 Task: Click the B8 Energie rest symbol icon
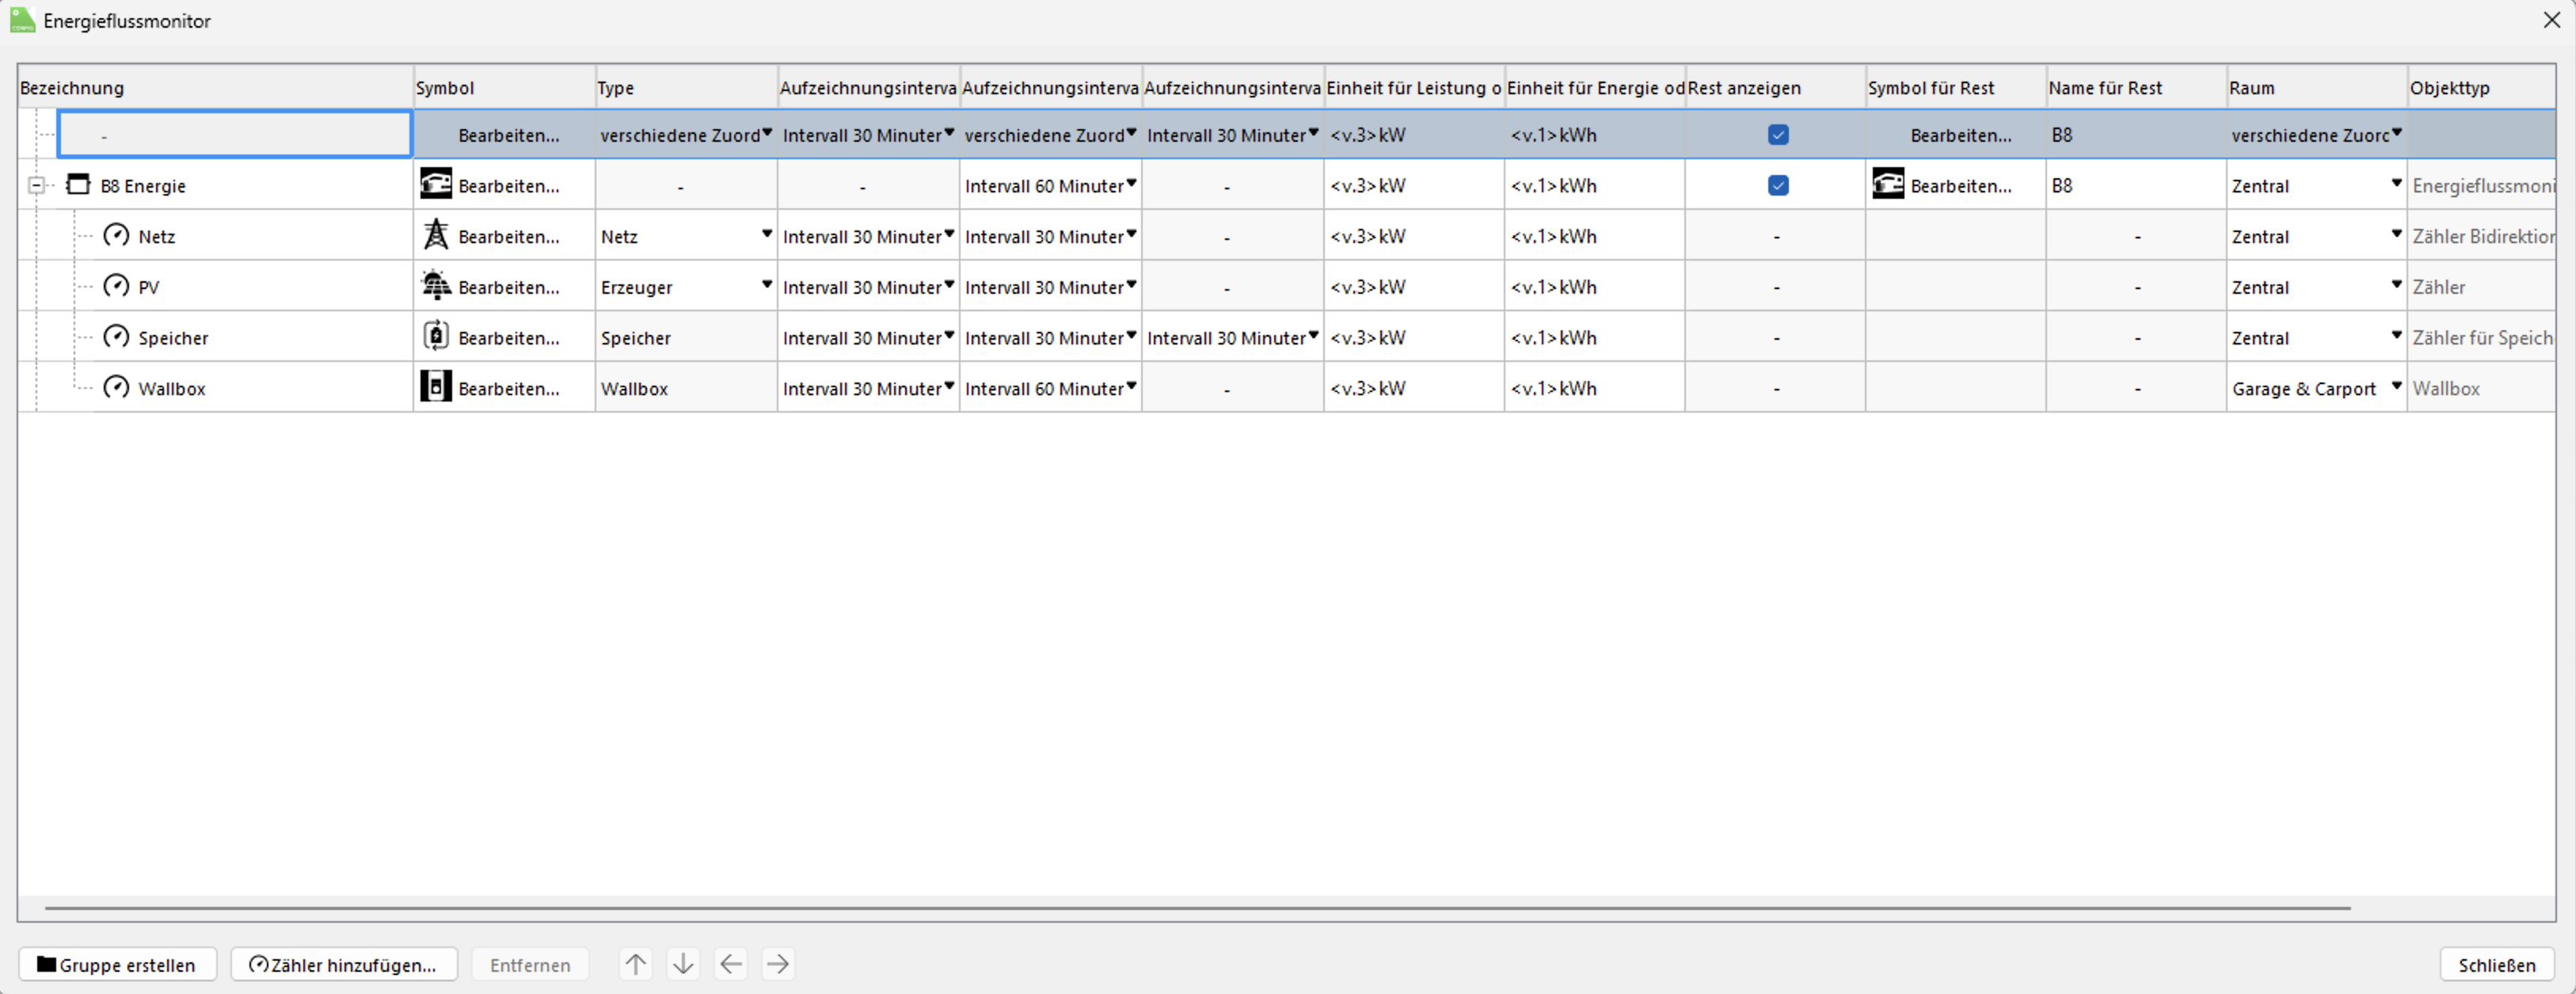1887,185
